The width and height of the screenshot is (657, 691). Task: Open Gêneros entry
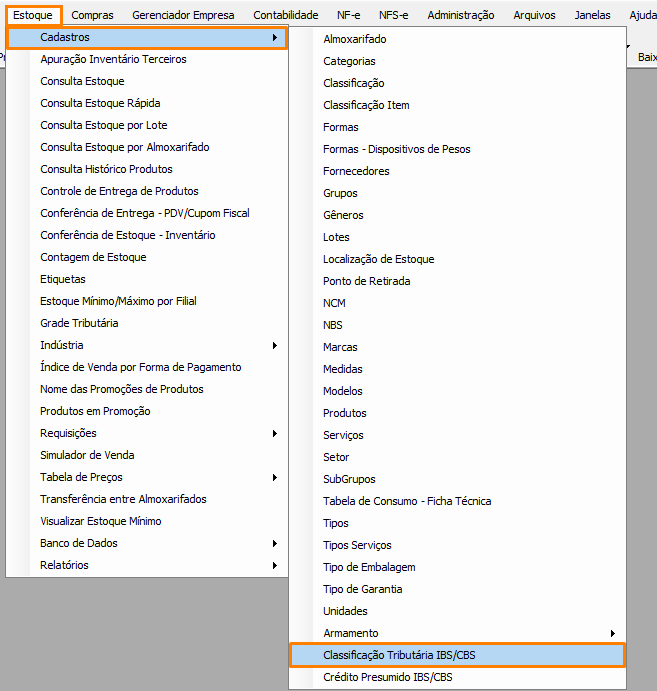[457, 215]
